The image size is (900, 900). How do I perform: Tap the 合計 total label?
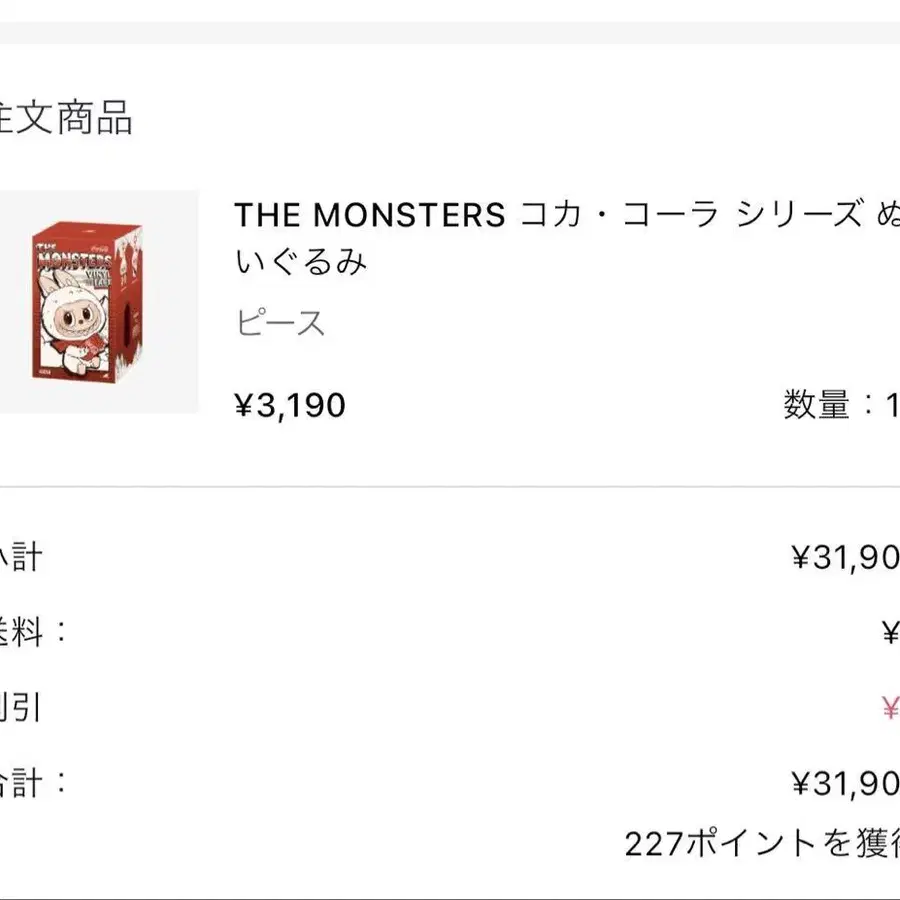pyautogui.click(x=33, y=782)
